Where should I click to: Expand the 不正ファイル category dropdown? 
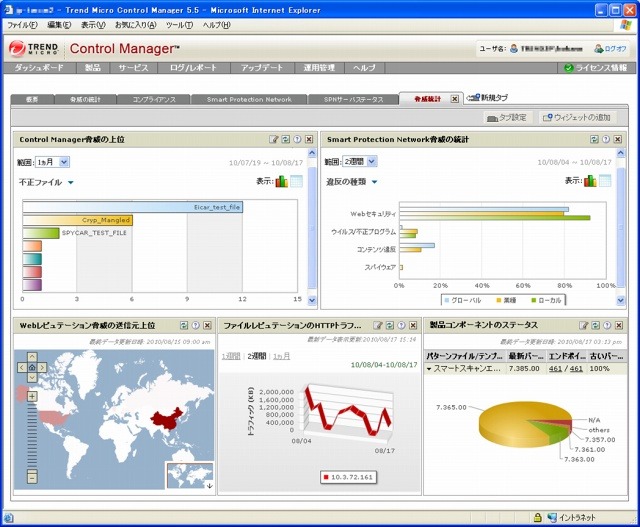[71, 182]
